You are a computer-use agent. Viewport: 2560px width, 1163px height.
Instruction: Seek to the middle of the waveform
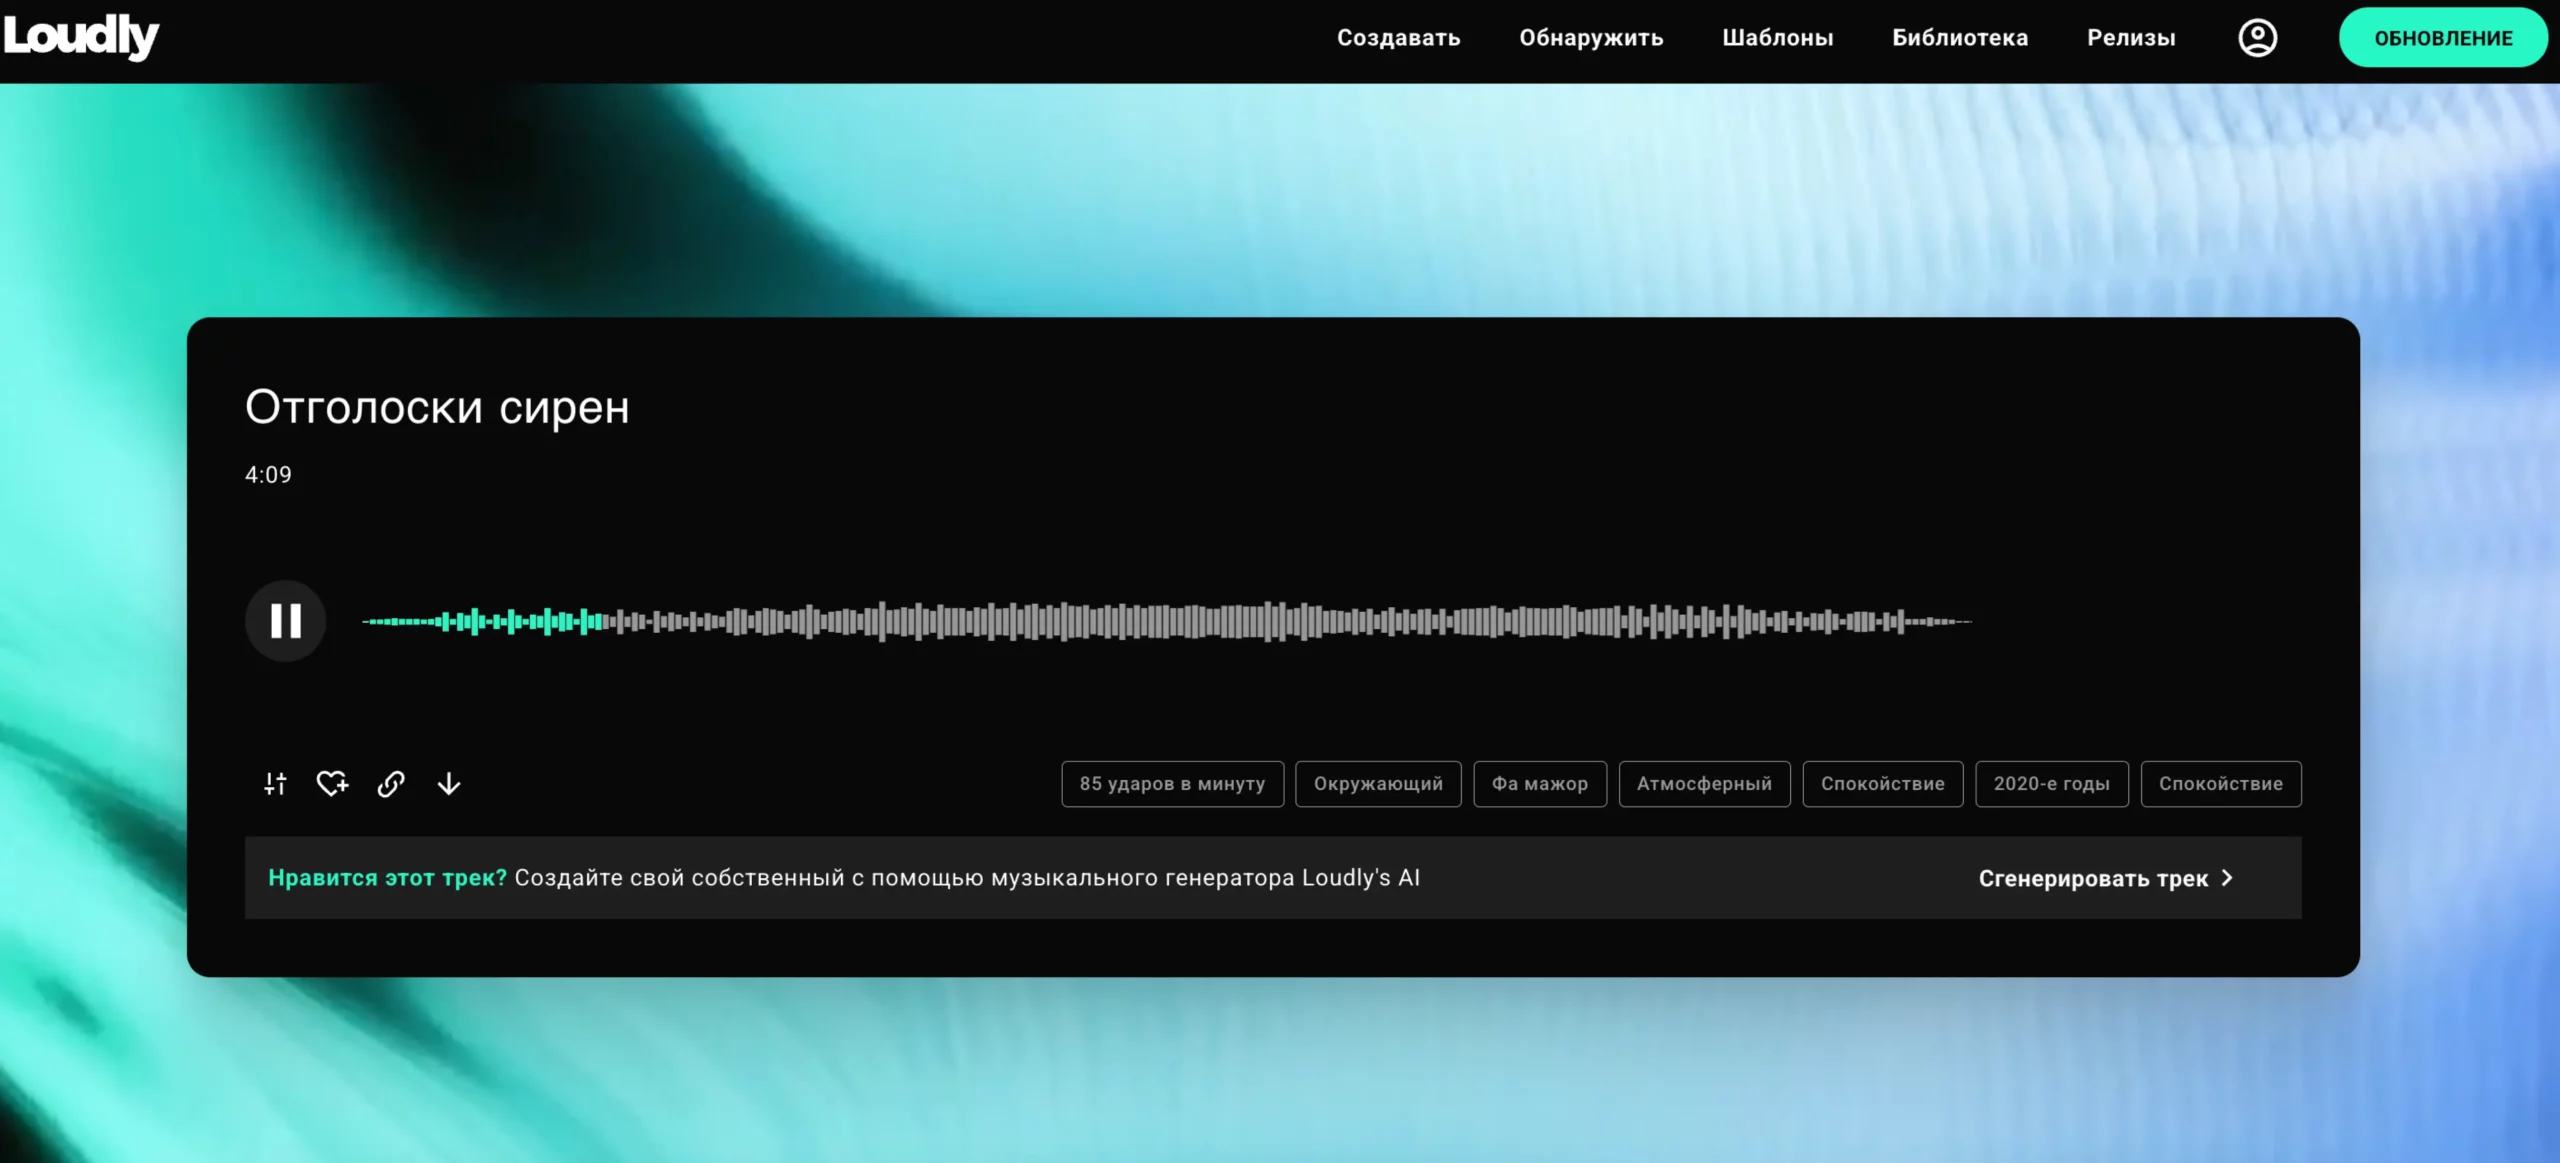(x=1167, y=621)
